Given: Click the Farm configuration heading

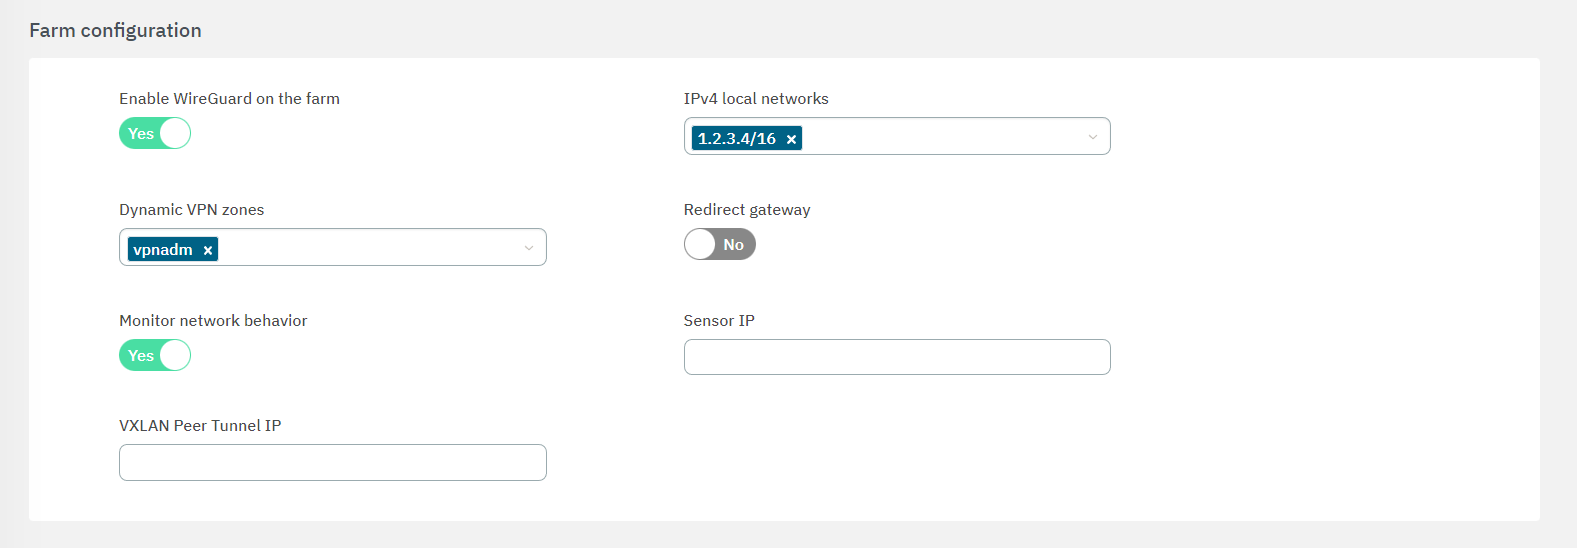Looking at the screenshot, I should 115,30.
